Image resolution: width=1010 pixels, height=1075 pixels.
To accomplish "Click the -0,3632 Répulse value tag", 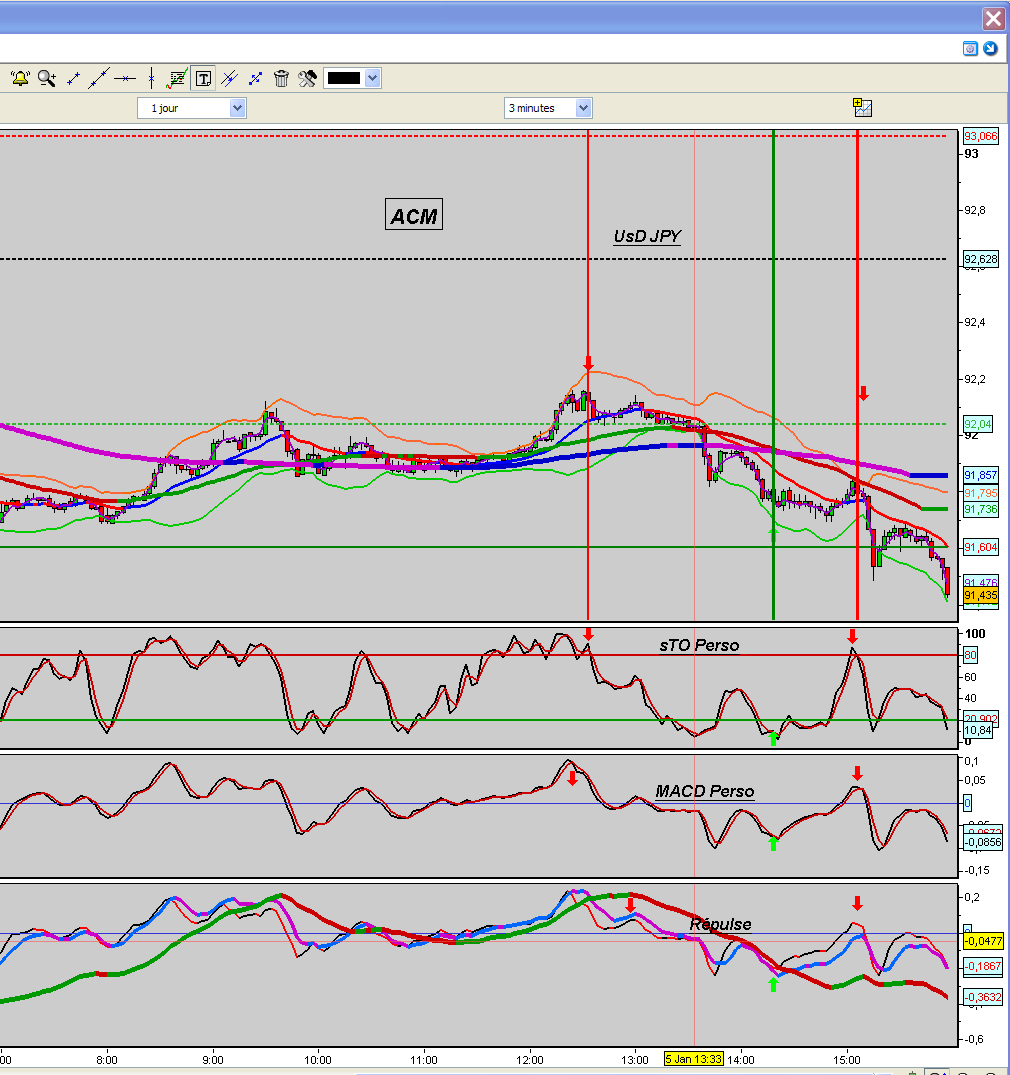I will (983, 997).
